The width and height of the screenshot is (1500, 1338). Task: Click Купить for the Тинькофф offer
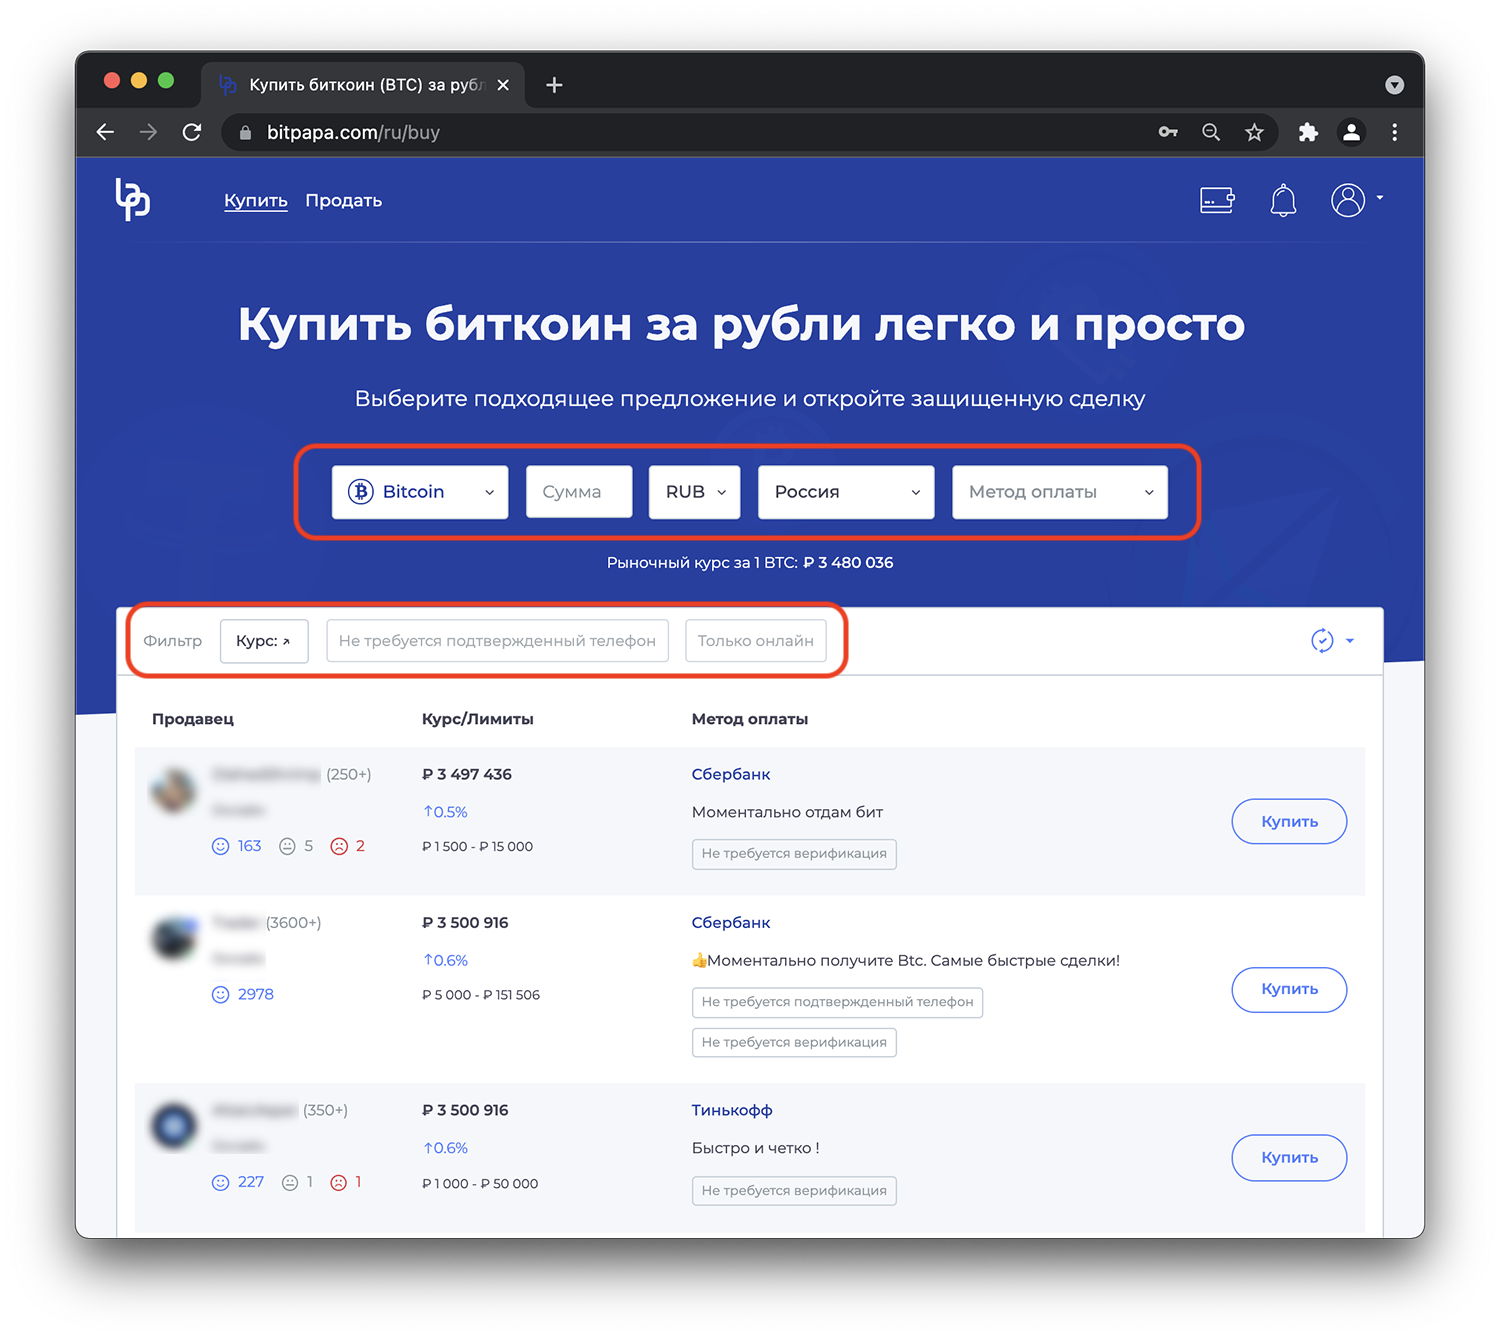1289,1157
